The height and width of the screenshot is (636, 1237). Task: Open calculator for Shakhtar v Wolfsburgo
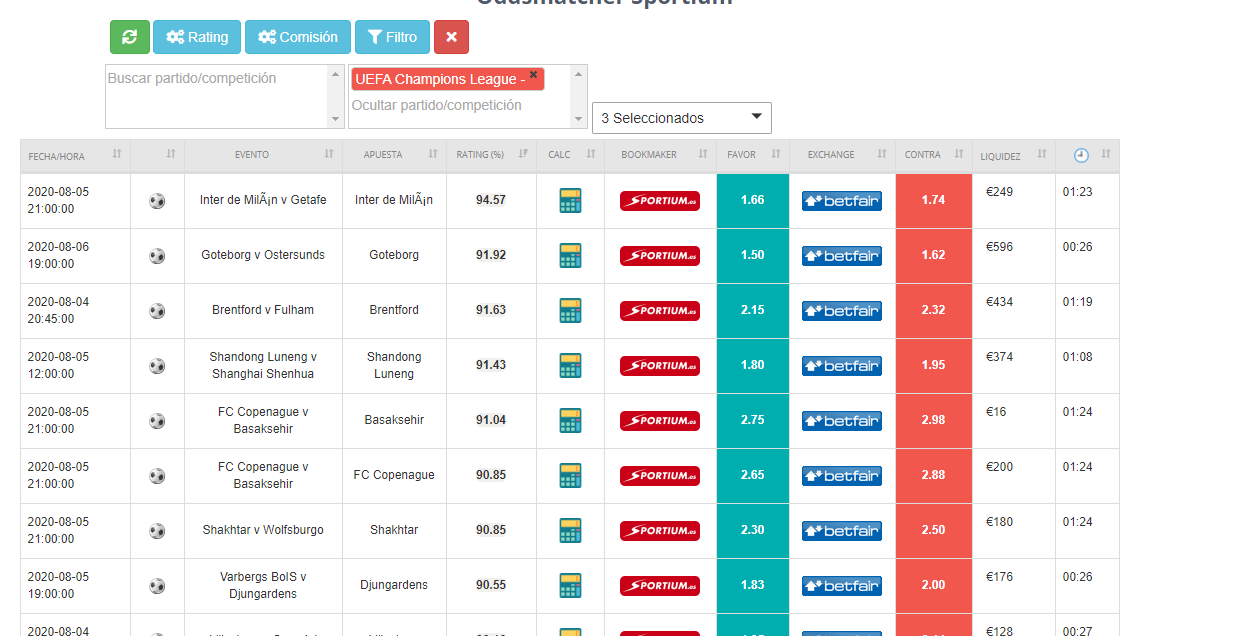click(x=570, y=530)
